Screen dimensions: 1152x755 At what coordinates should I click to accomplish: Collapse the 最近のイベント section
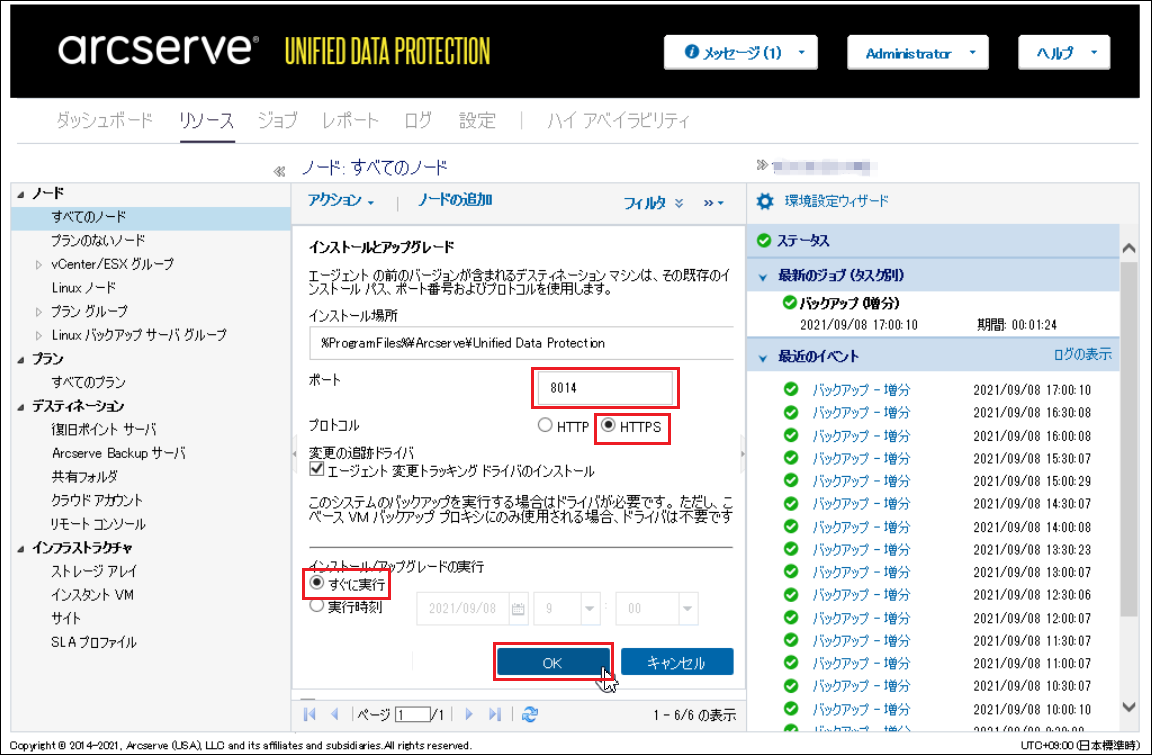coord(763,358)
